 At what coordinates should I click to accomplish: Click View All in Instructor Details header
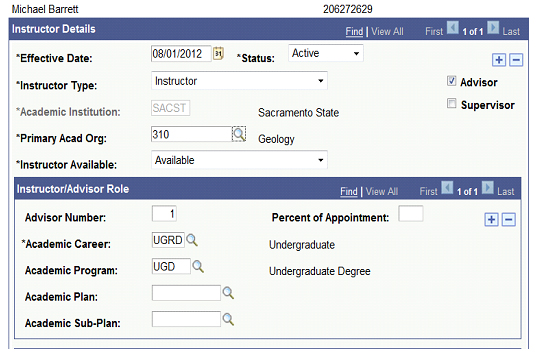pos(387,32)
